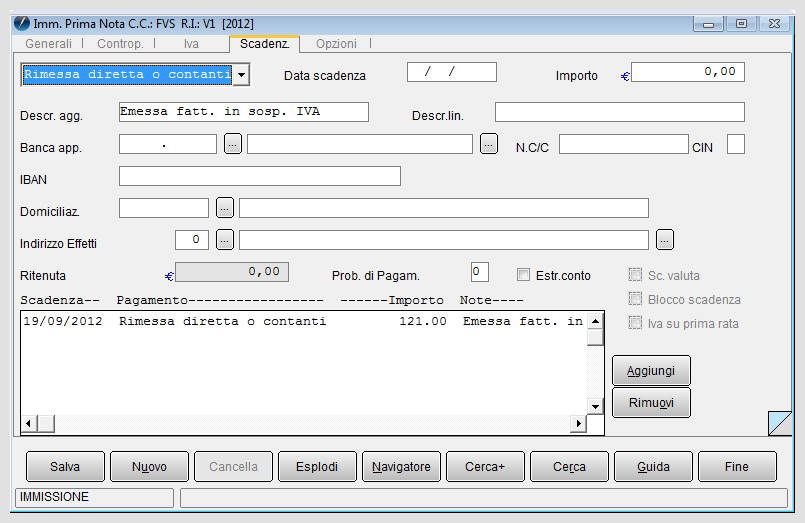Toggle the Iva su prima rata checkbox
Viewport: 805px width, 523px height.
(x=635, y=322)
